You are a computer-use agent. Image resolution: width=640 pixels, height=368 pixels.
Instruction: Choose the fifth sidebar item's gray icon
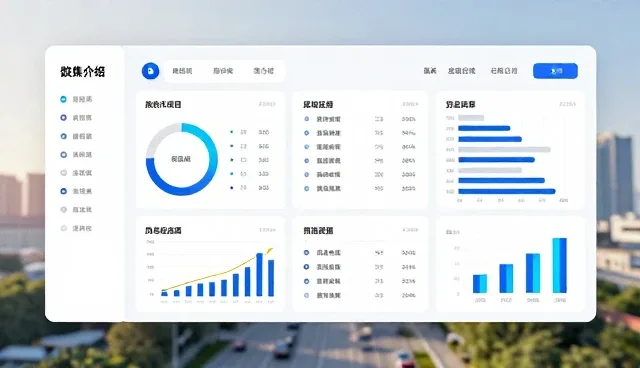click(63, 173)
